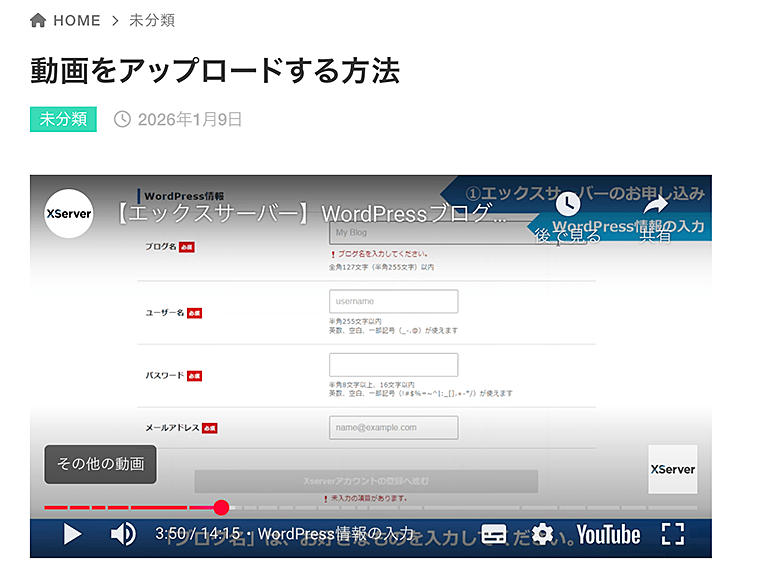Click the XServer channel avatar
The image size is (760, 588).
69,213
